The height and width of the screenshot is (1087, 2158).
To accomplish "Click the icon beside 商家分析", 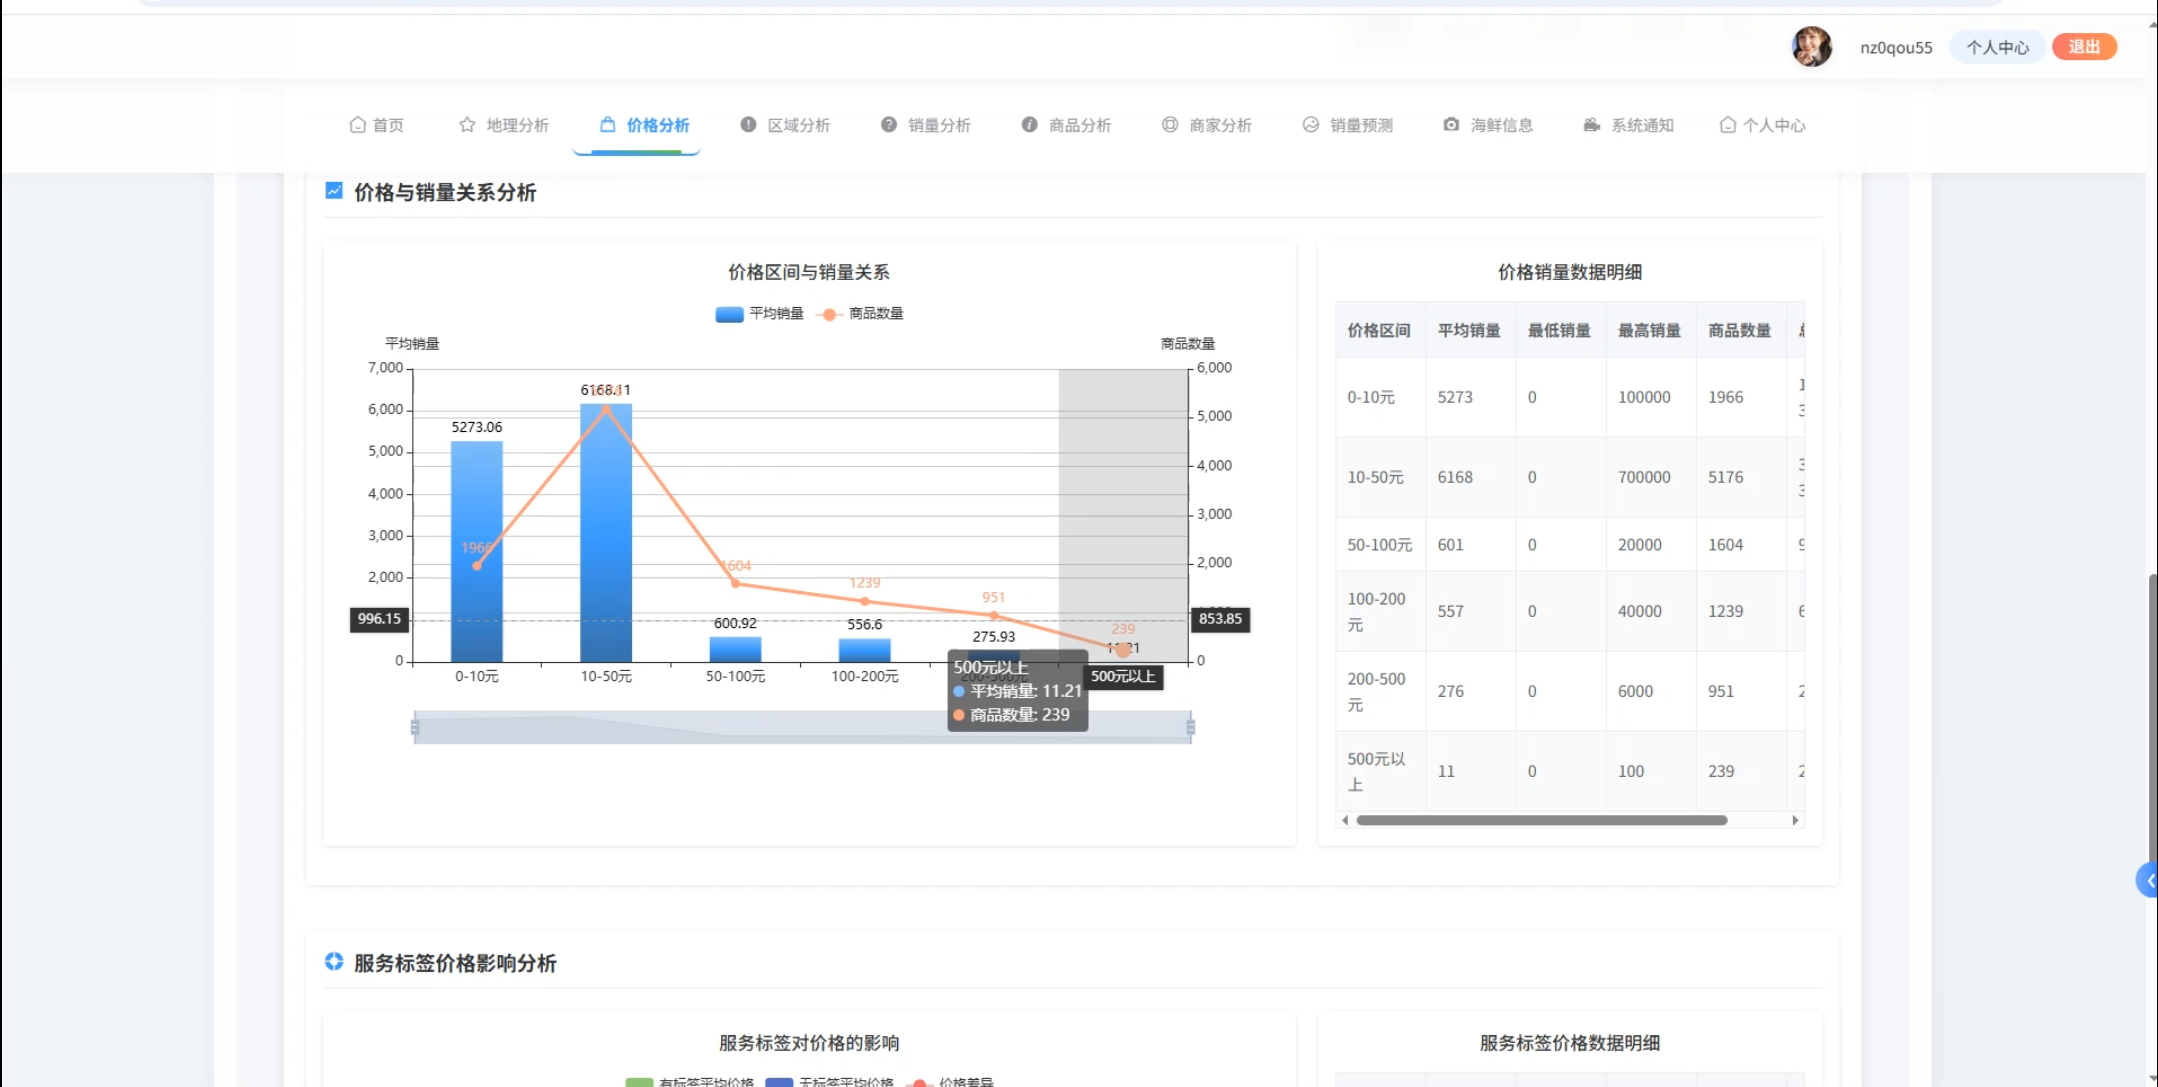I will pos(1170,125).
